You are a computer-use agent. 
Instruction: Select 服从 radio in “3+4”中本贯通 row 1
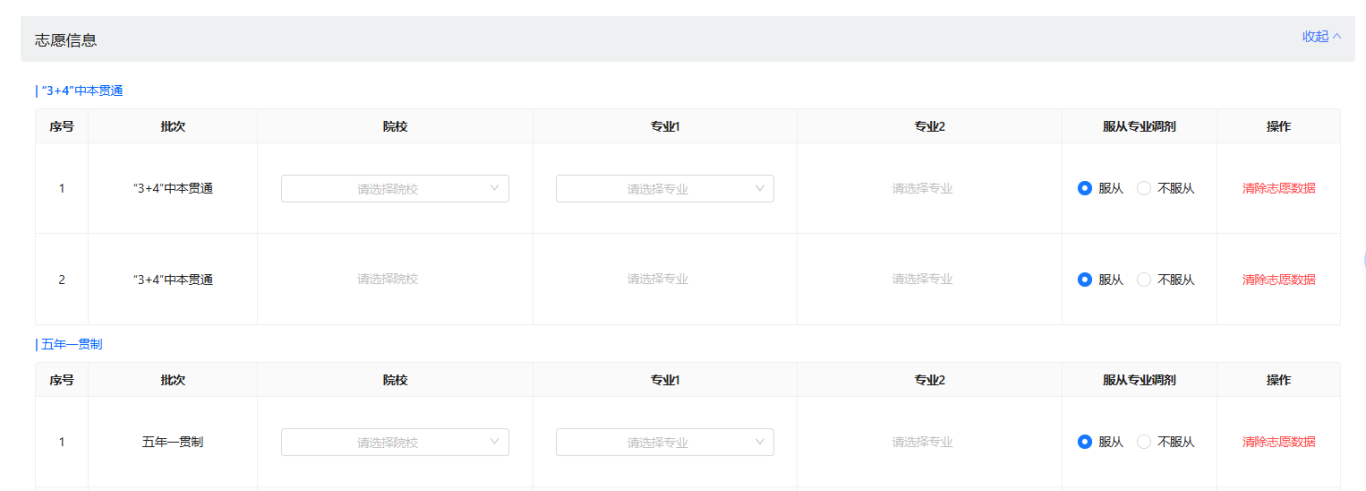point(1085,188)
